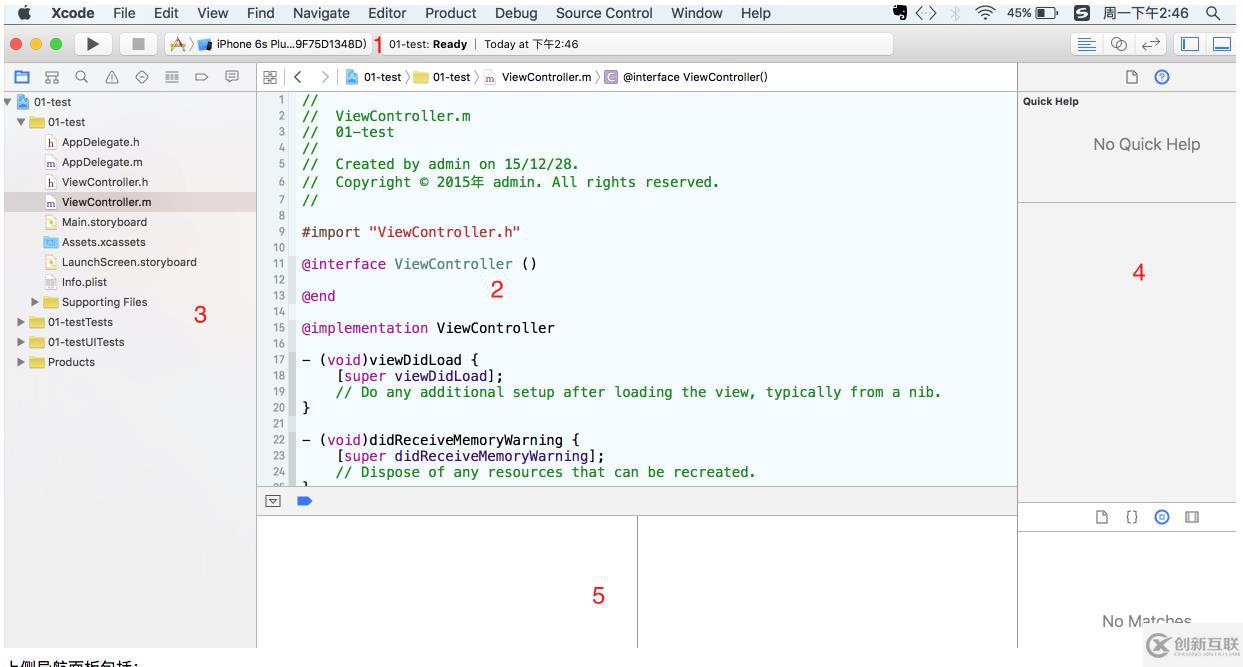
Task: Show the Code Snippet library
Action: tap(1131, 517)
